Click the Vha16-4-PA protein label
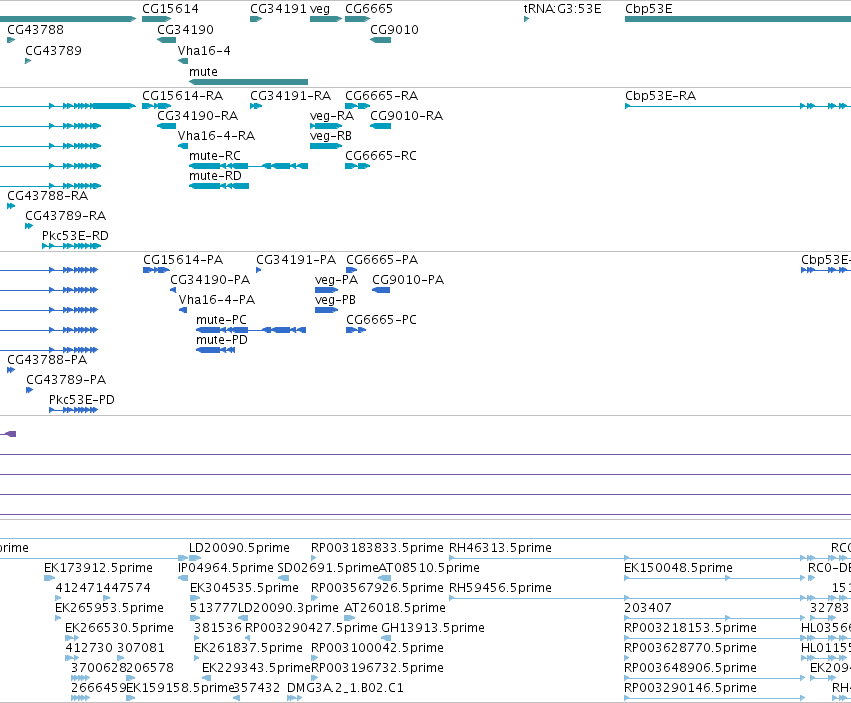 (217, 300)
